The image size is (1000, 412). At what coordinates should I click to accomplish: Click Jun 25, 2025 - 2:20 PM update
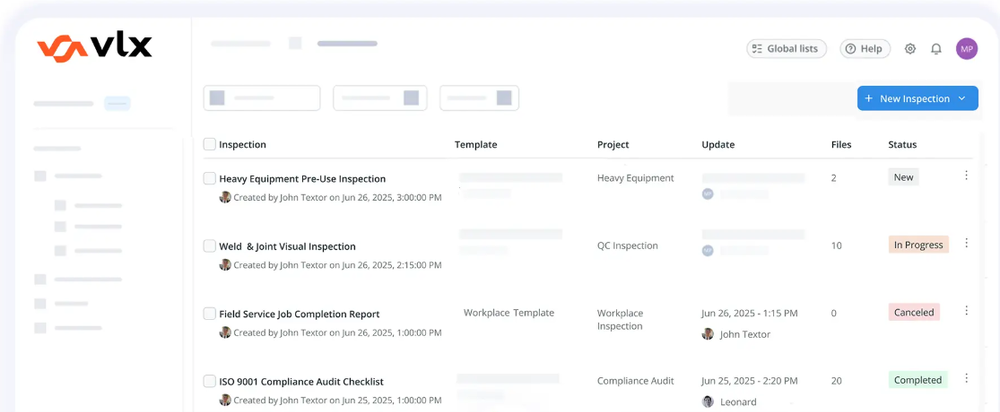(749, 381)
